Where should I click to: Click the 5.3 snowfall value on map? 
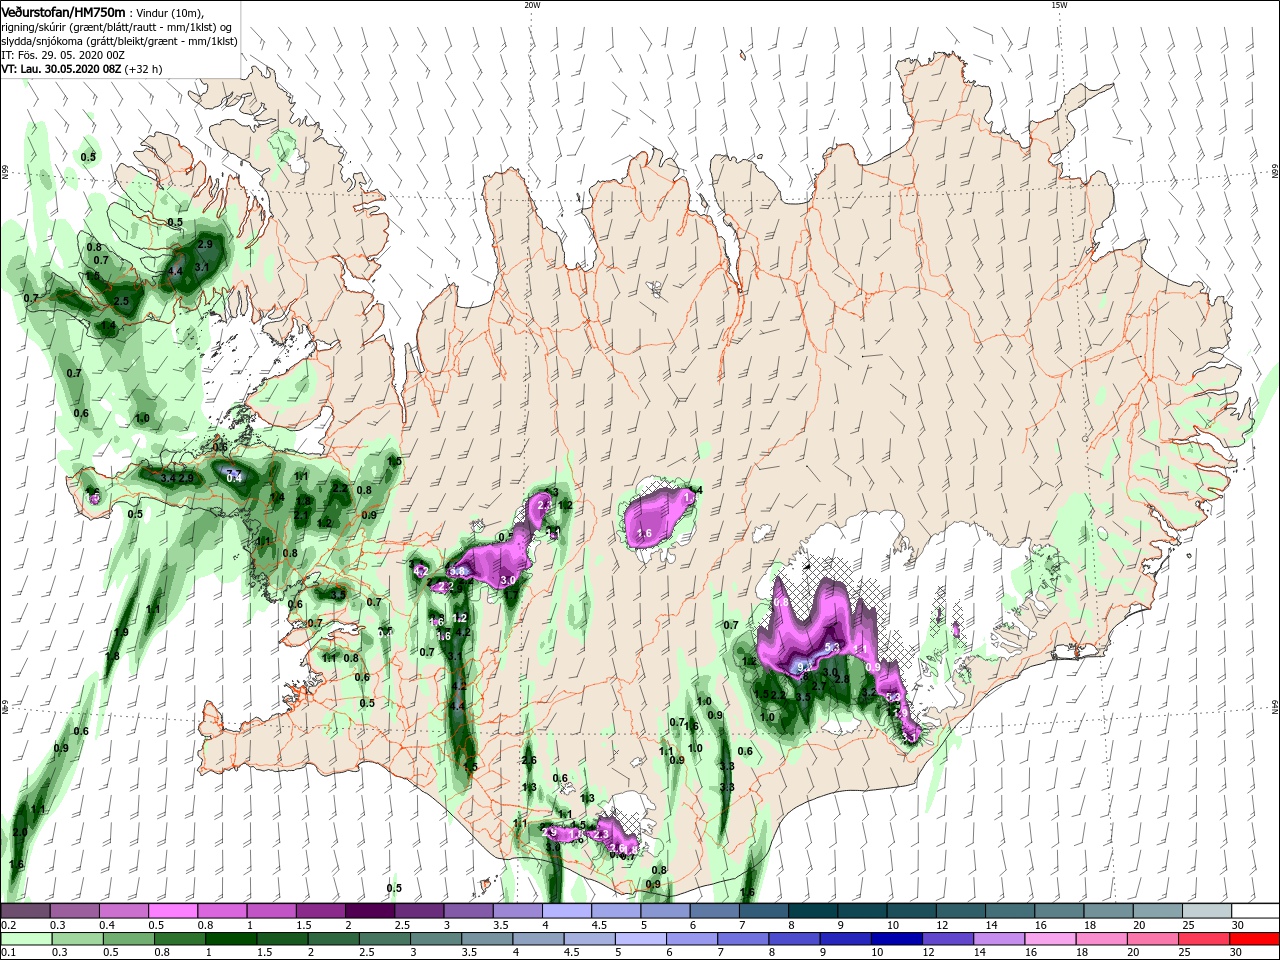[x=831, y=648]
